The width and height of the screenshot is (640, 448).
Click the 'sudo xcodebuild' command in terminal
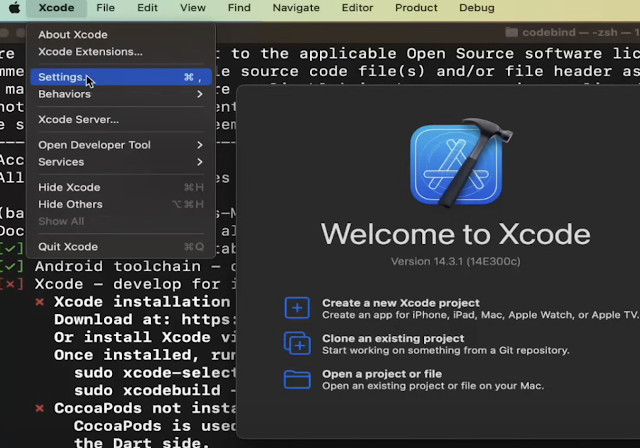(x=155, y=390)
